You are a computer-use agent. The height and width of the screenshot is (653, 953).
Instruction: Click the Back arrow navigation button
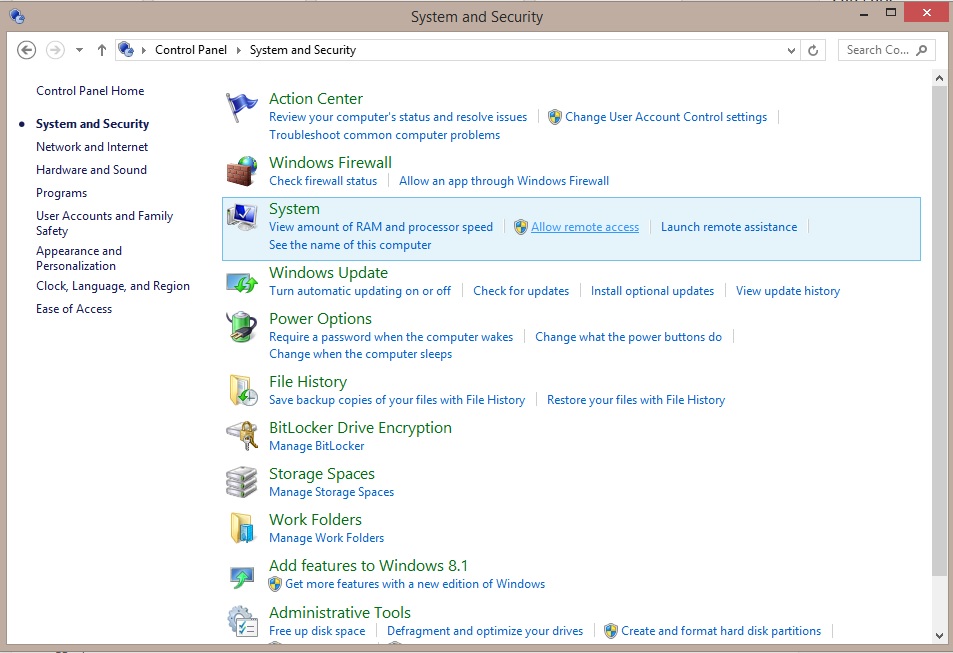coord(26,50)
